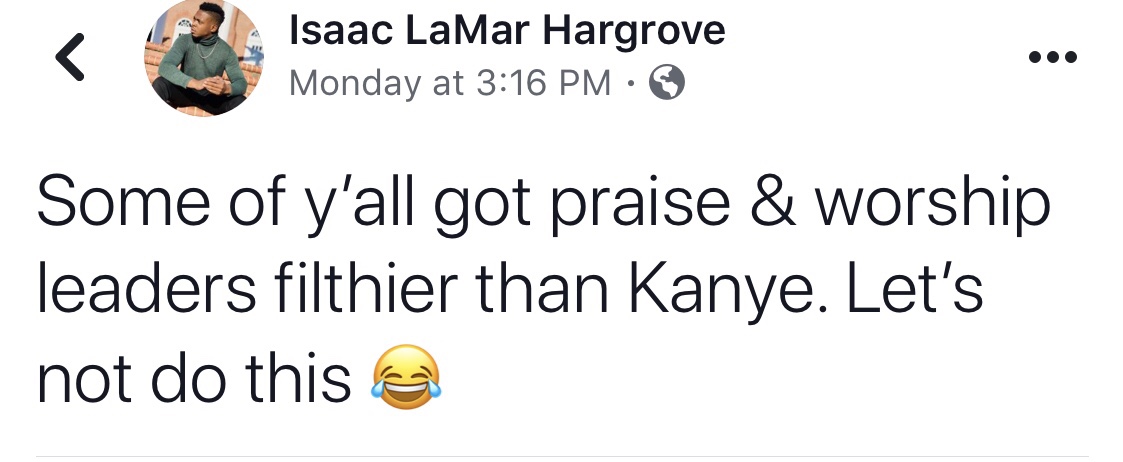Tap the first name Isaac in header

pos(341,32)
